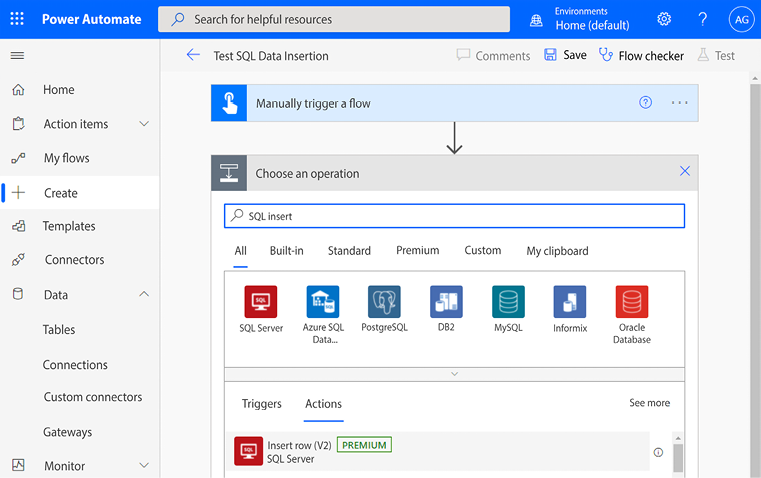The height and width of the screenshot is (478, 761).
Task: Open the Connections page in sidebar
Action: pyautogui.click(x=75, y=364)
